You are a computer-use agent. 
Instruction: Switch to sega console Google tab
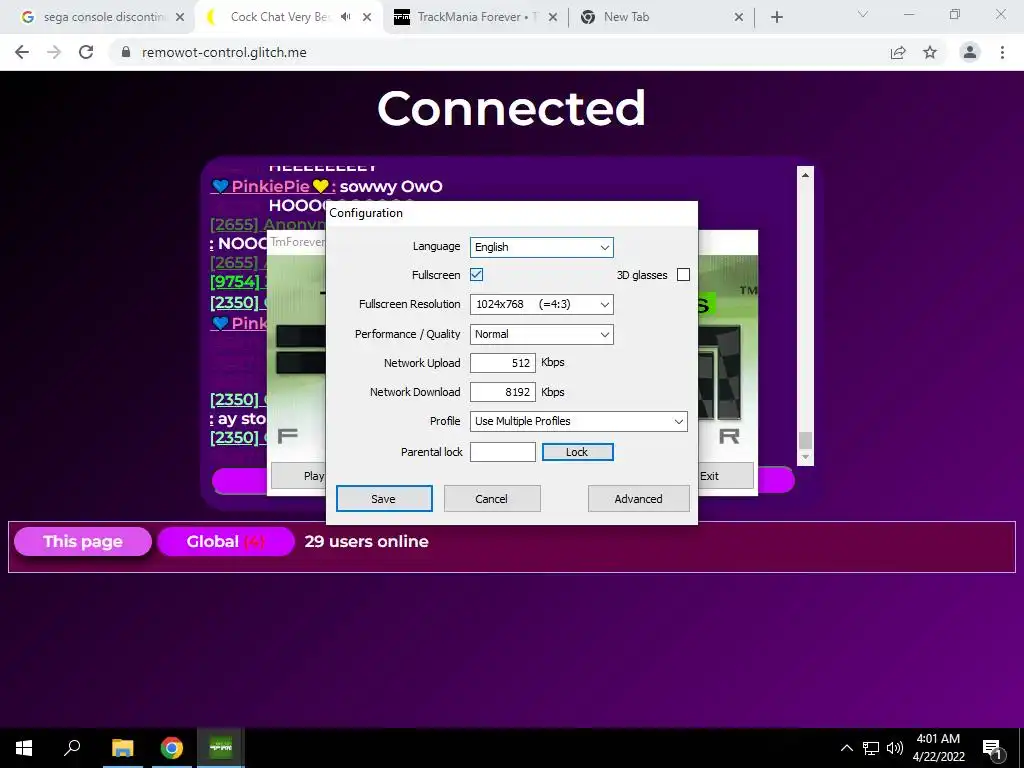98,17
